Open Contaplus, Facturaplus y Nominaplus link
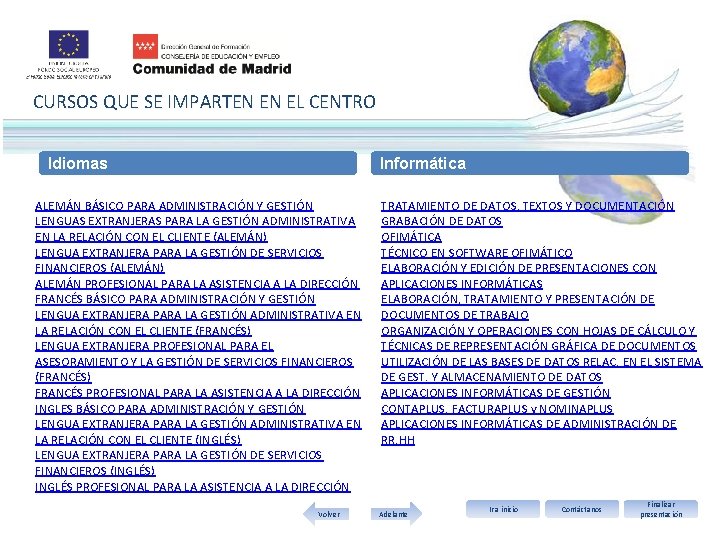Screen dimensions: 720x540 pos(497,409)
